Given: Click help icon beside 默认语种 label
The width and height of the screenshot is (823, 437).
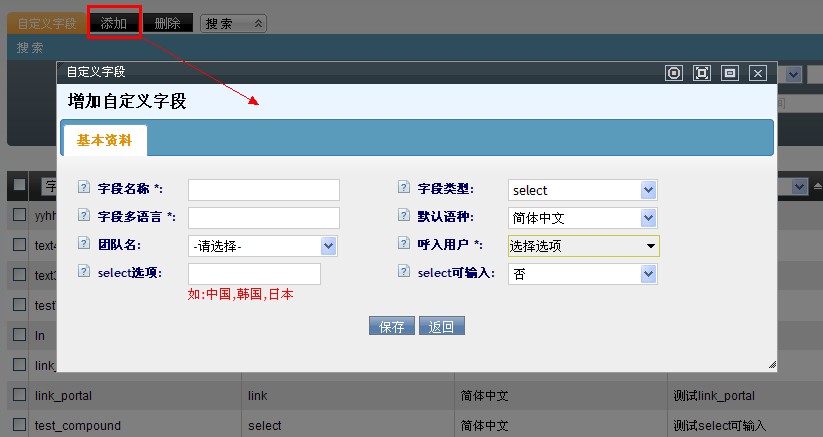Looking at the screenshot, I should (404, 215).
